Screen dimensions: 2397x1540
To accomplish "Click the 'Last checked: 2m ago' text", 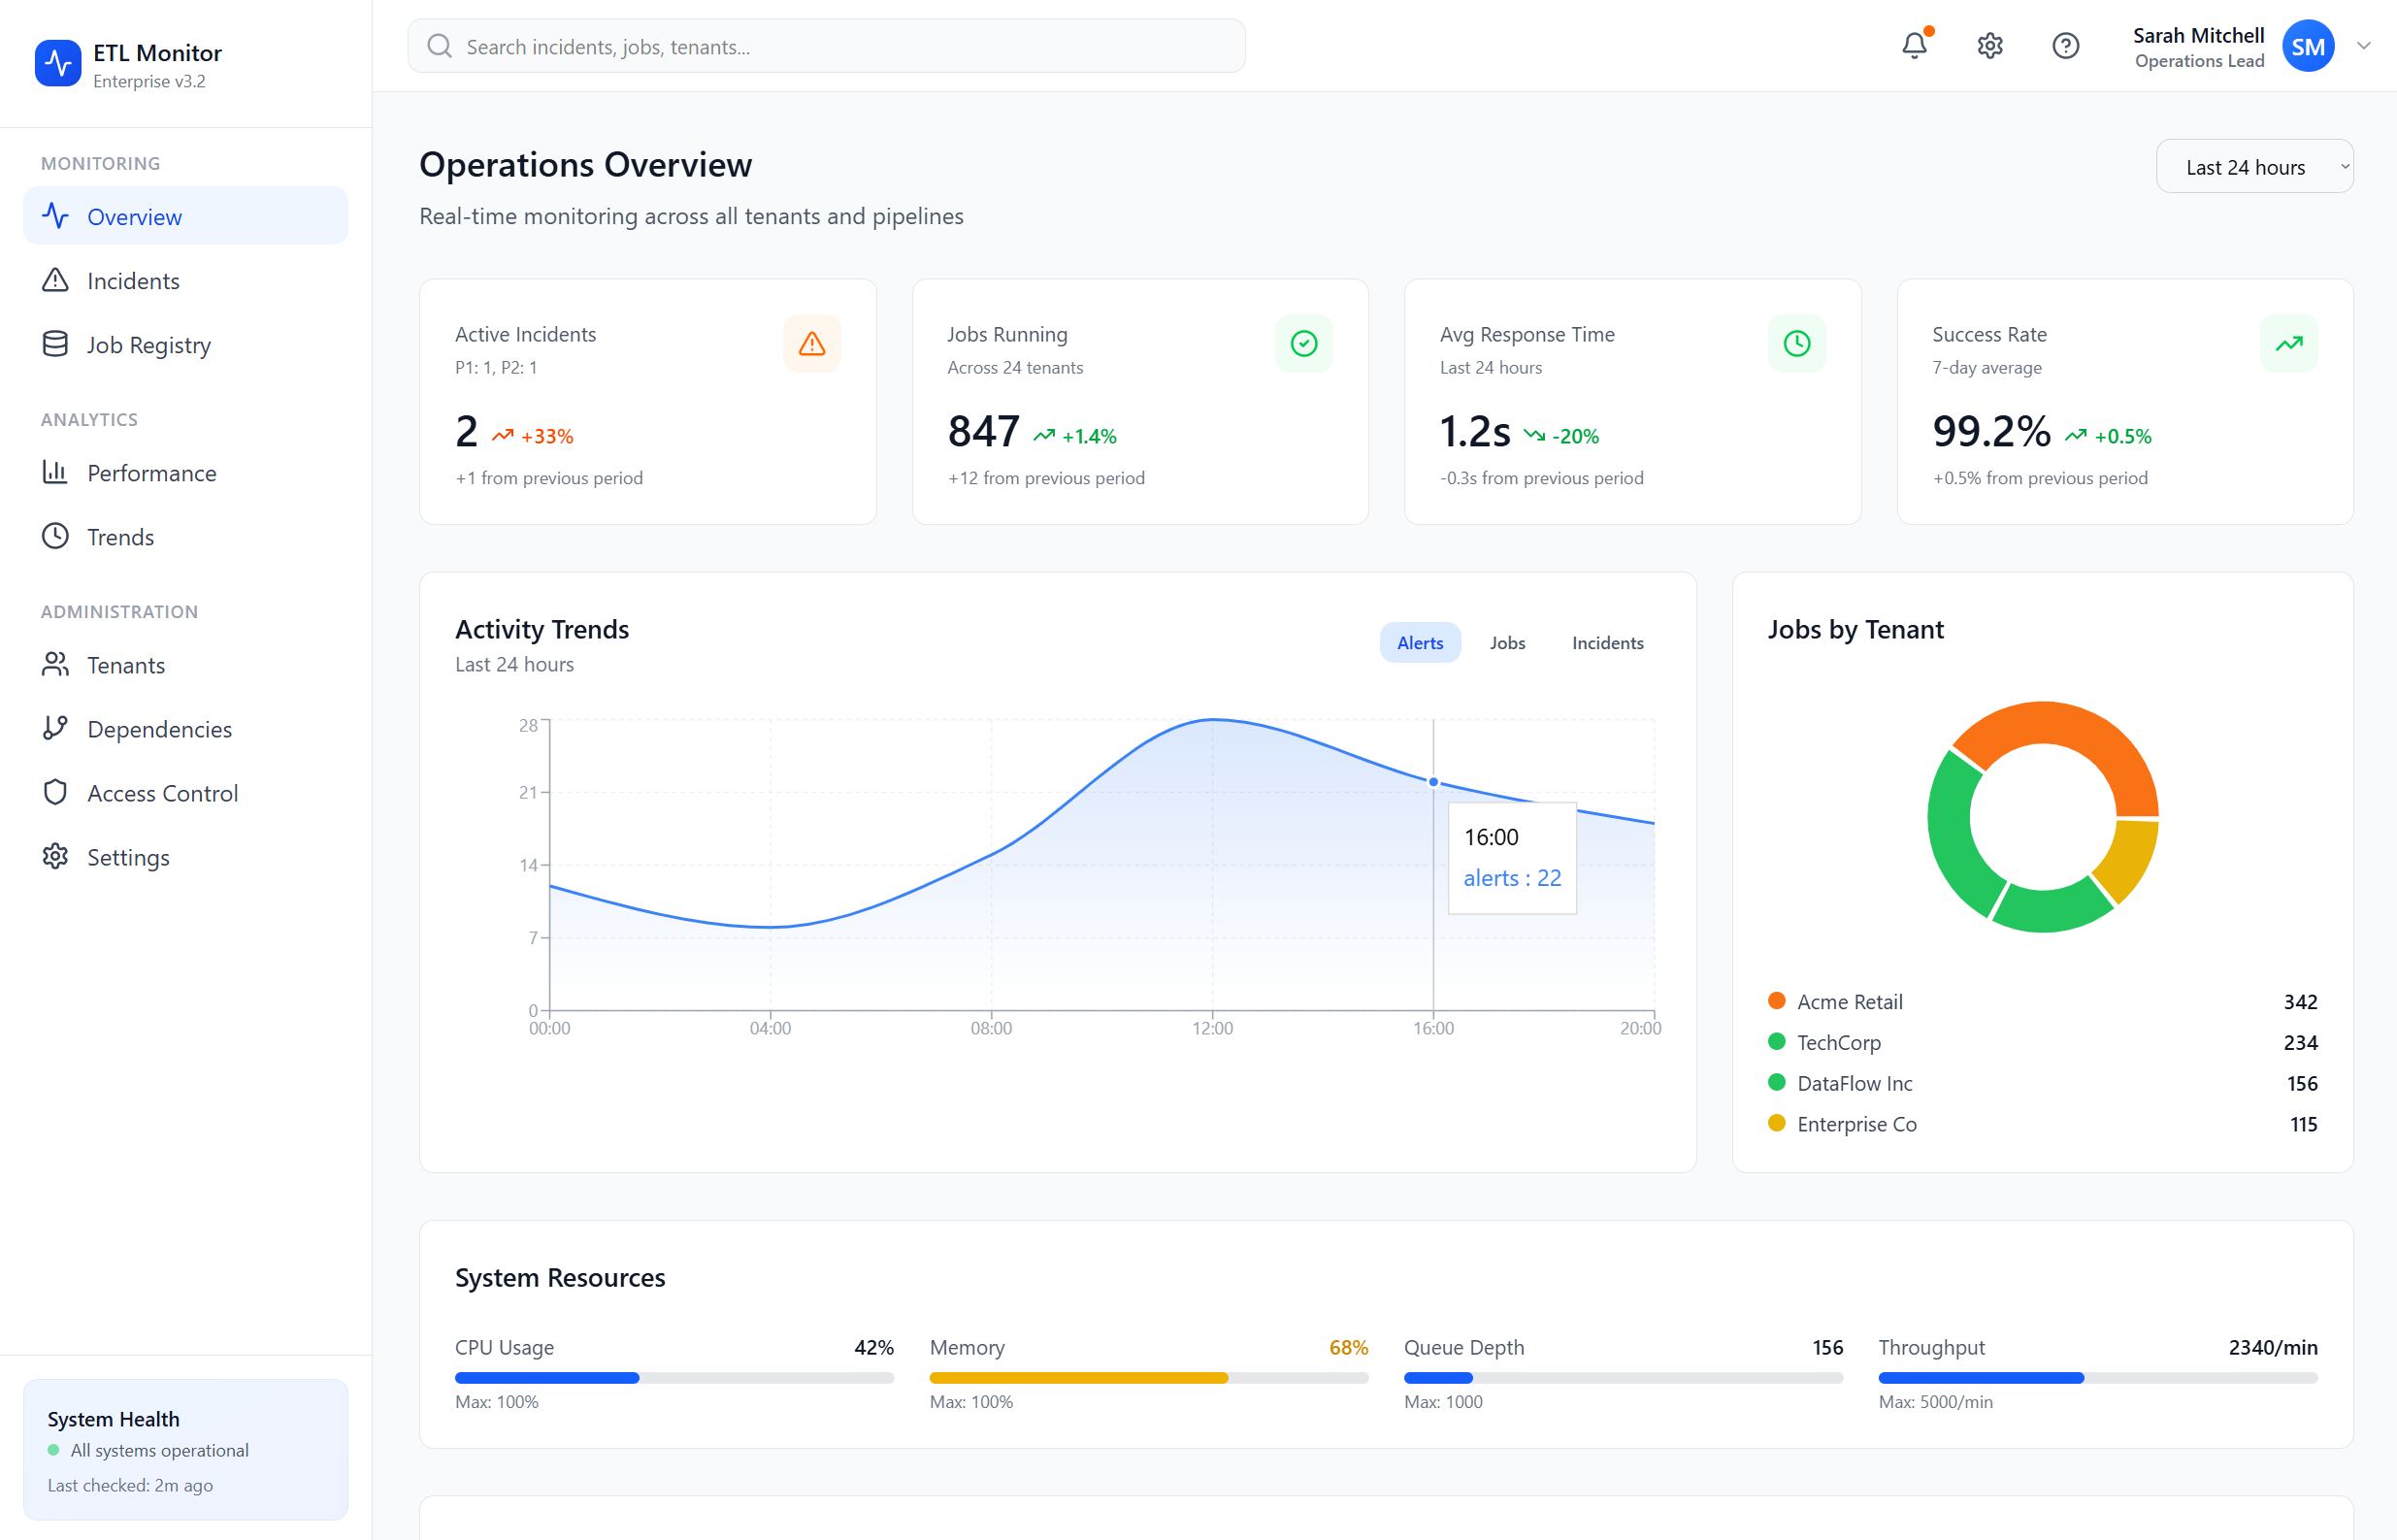I will [130, 1485].
